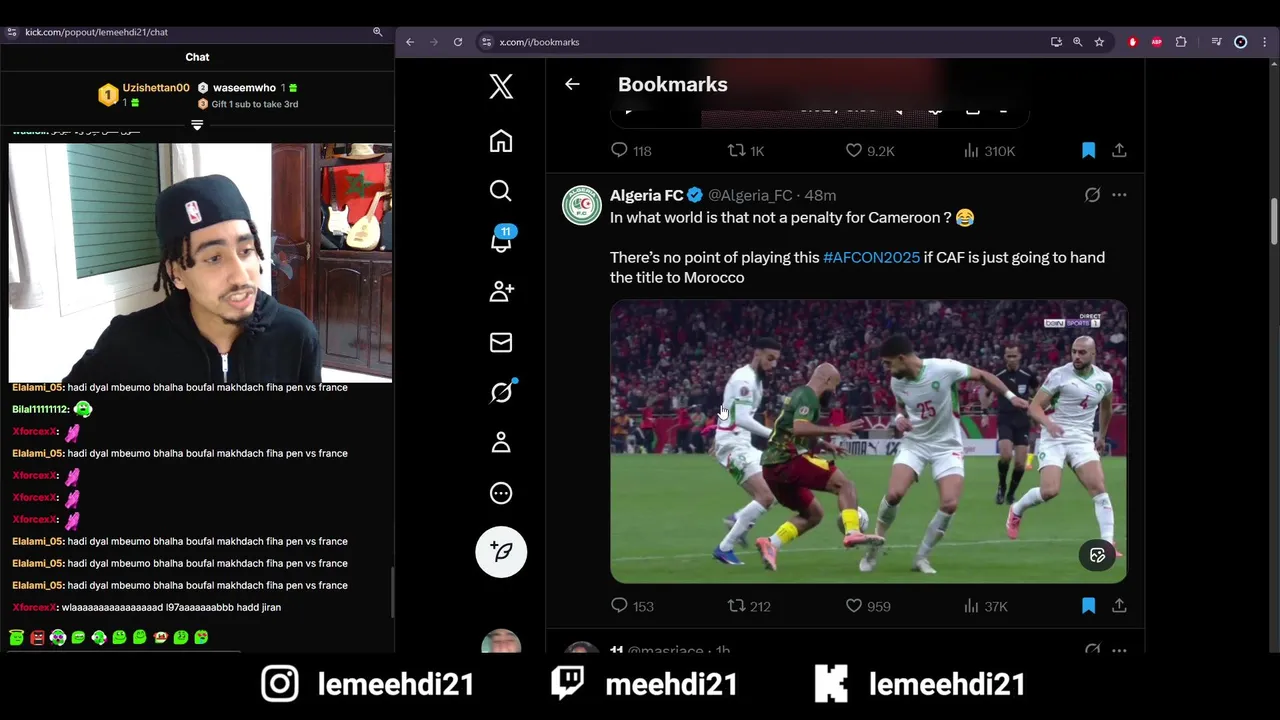Screen dimensions: 1280x720
Task: Click the Kick chat scrollbar
Action: tap(392, 590)
